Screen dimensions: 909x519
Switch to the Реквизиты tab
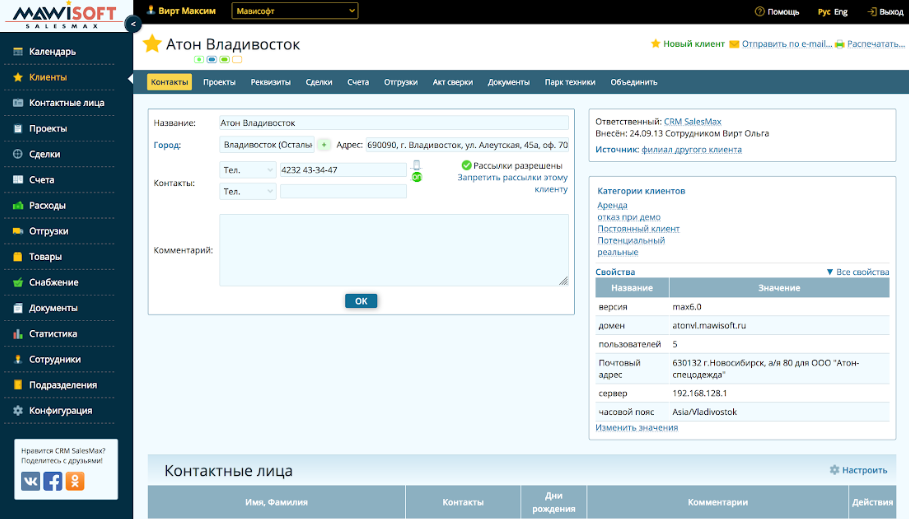tap(271, 82)
